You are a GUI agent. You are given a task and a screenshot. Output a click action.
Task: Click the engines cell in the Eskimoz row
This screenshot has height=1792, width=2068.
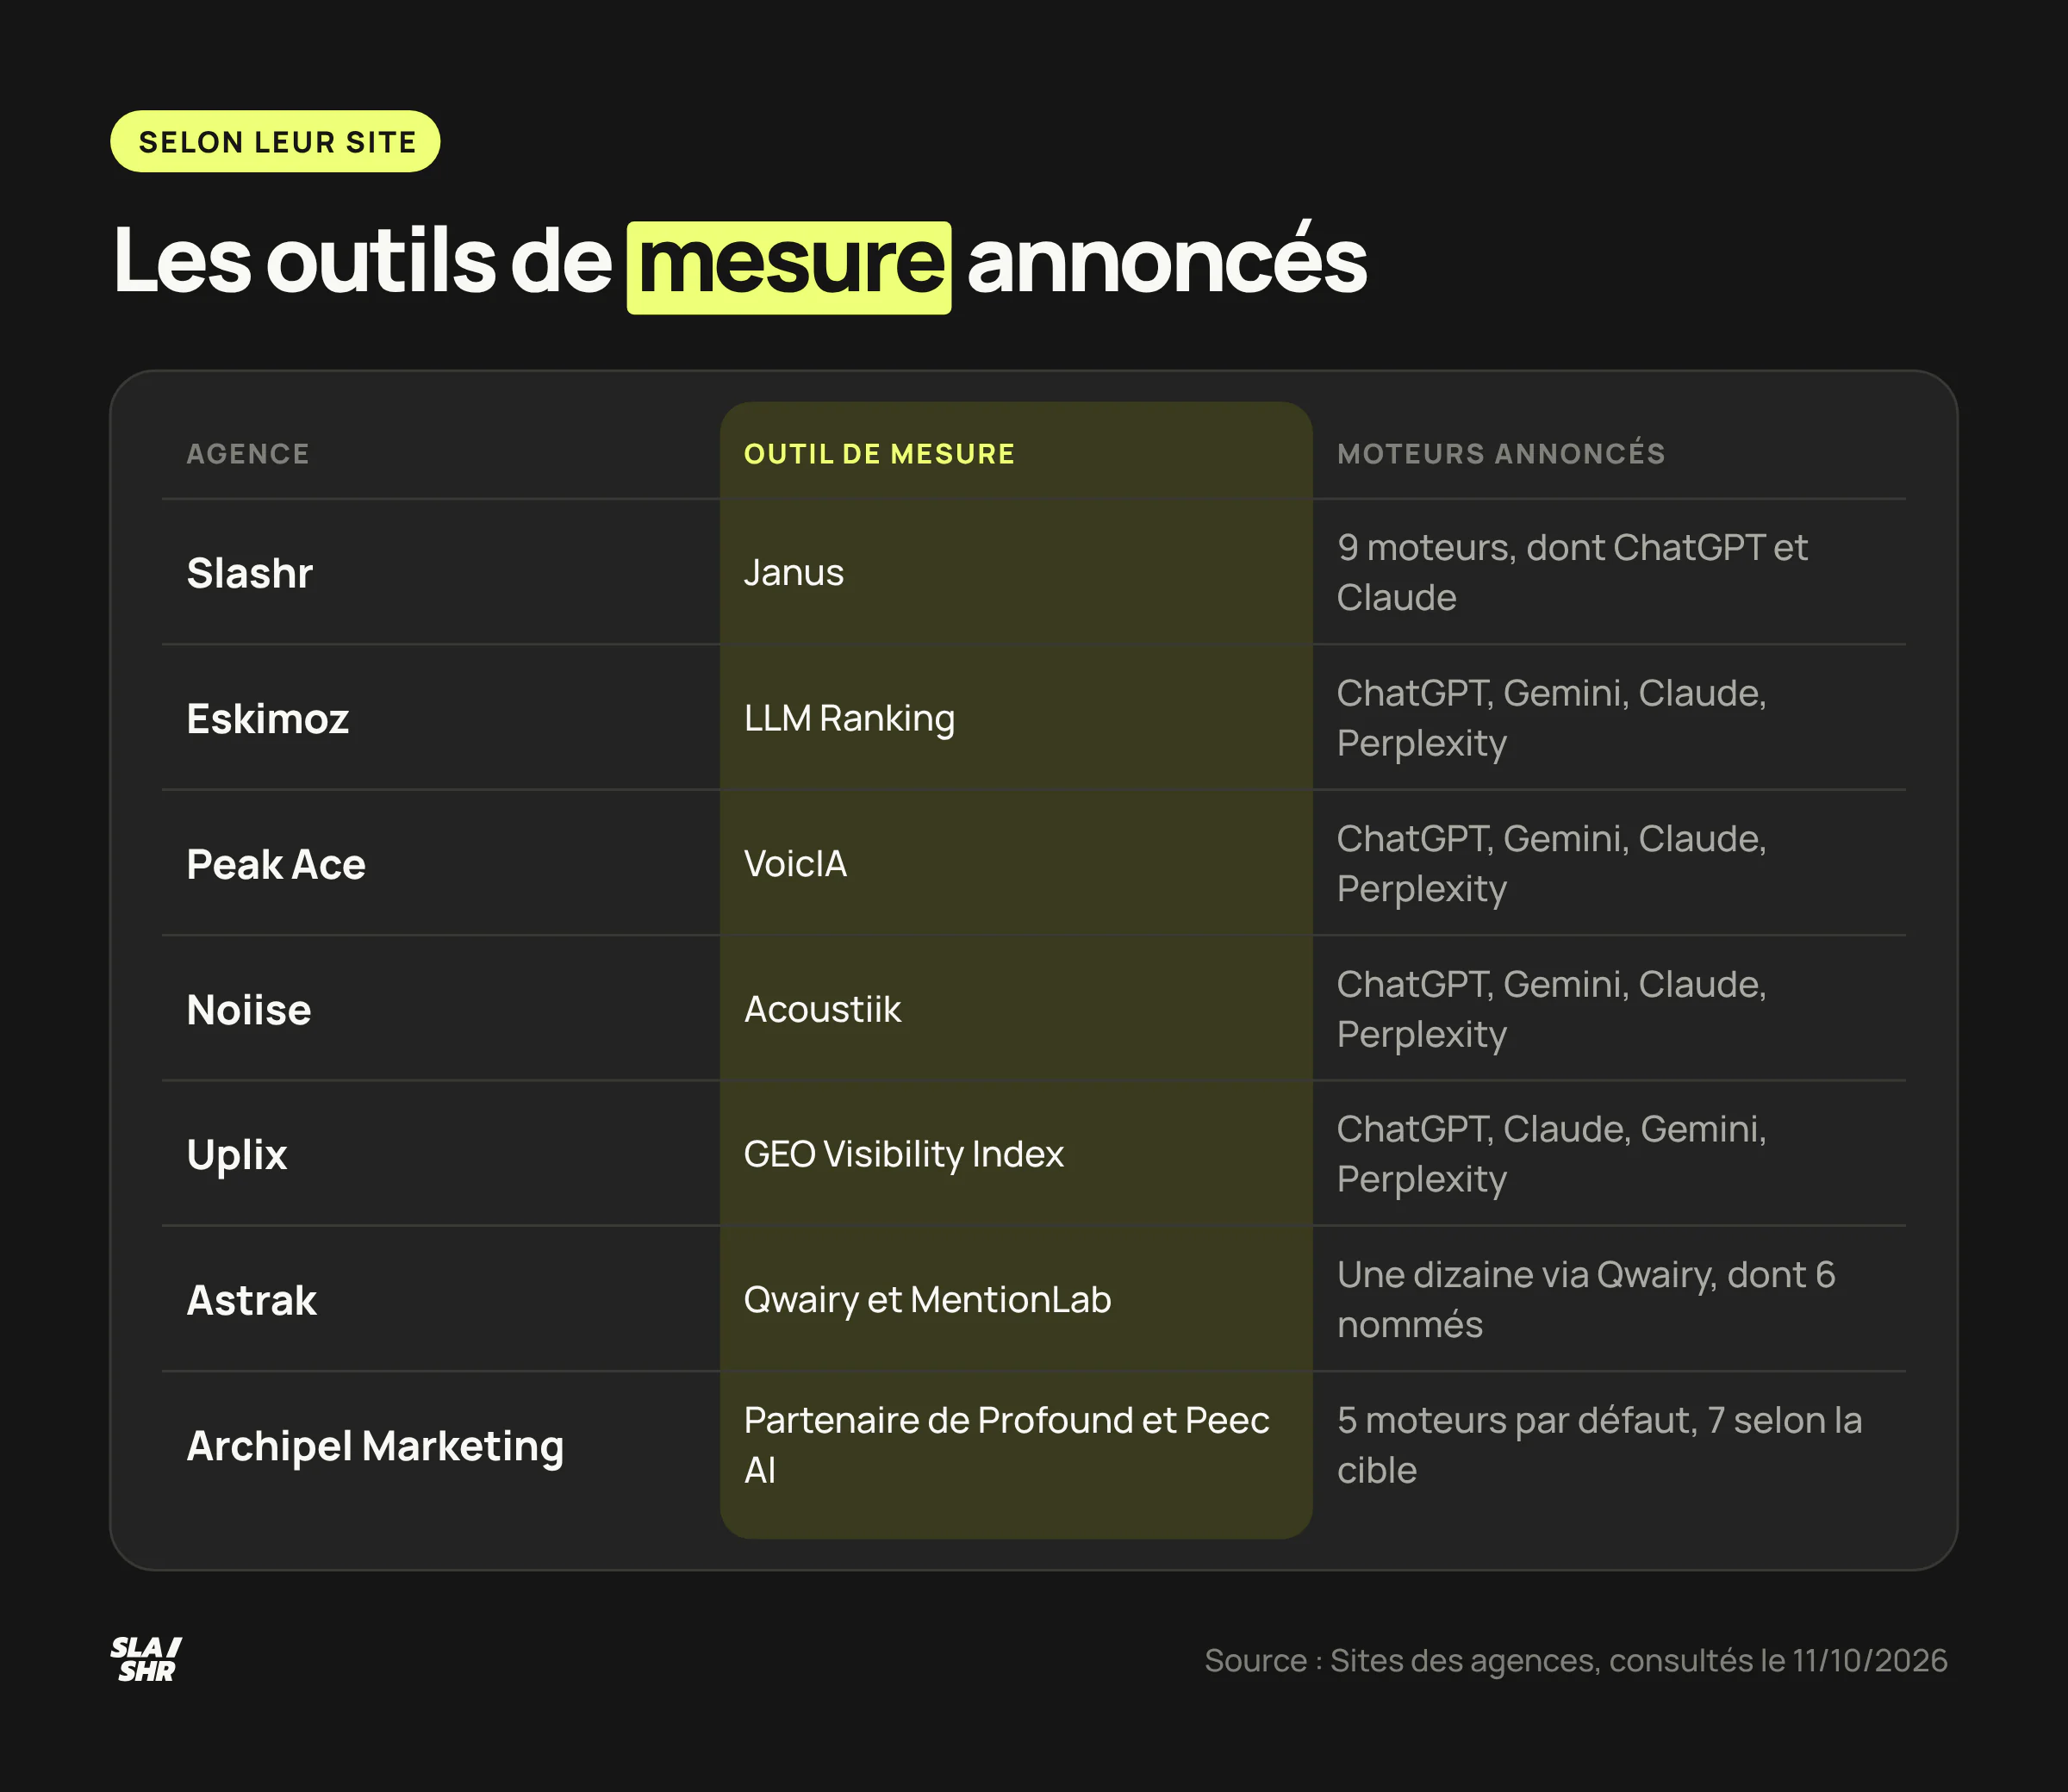1551,718
